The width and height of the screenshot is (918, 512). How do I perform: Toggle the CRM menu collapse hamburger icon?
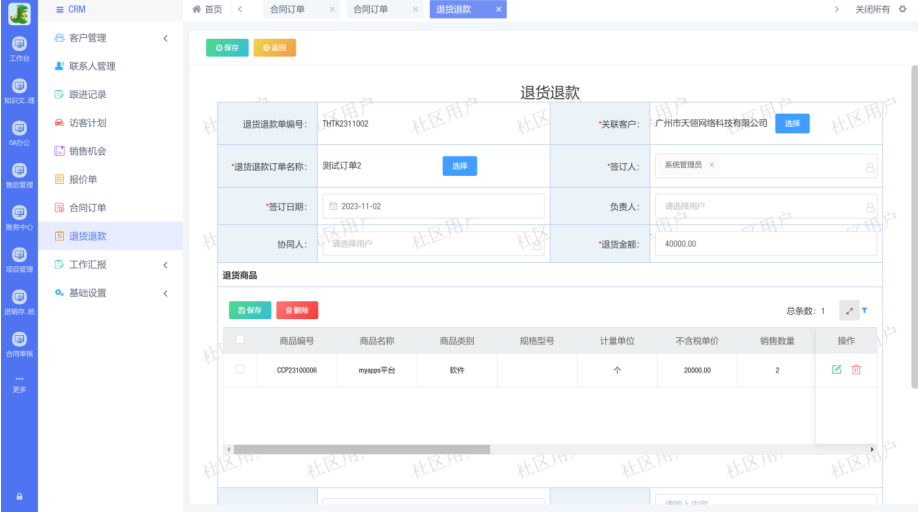tap(59, 9)
